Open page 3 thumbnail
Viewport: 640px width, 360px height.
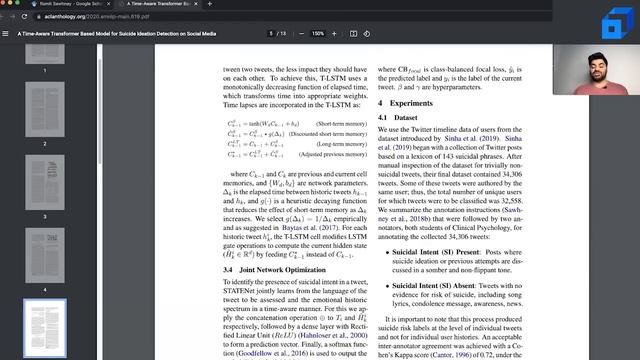tap(45, 182)
